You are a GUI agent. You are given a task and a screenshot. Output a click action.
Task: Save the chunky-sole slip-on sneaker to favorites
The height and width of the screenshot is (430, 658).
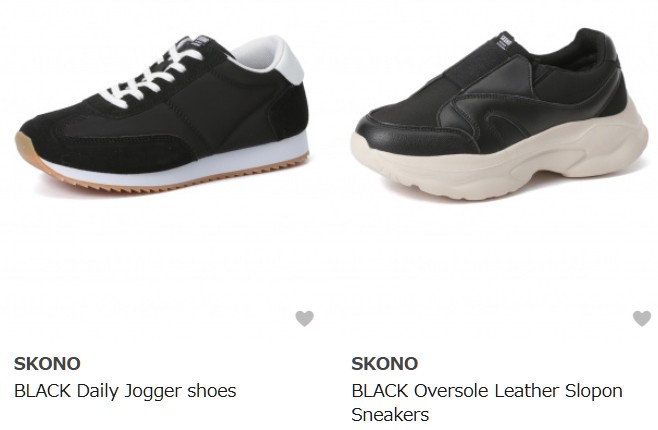coord(642,318)
